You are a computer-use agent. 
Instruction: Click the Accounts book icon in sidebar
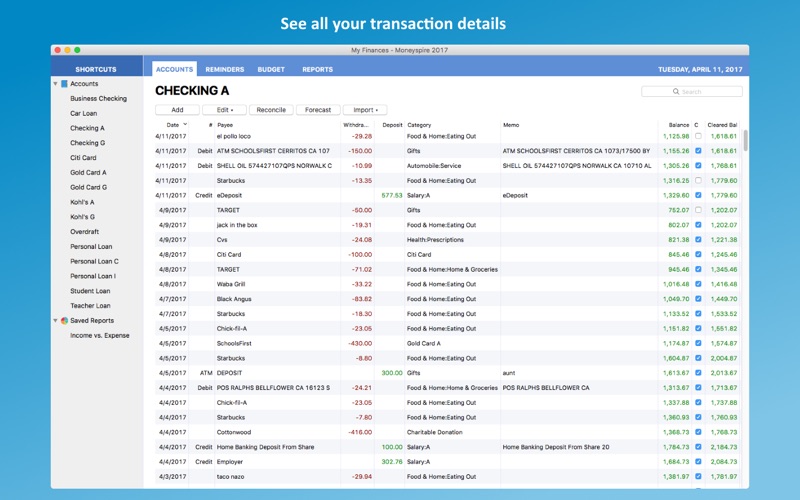[x=64, y=84]
